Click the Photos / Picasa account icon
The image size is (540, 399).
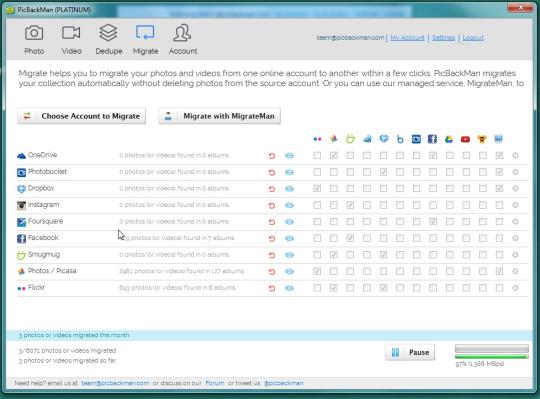coord(21,271)
